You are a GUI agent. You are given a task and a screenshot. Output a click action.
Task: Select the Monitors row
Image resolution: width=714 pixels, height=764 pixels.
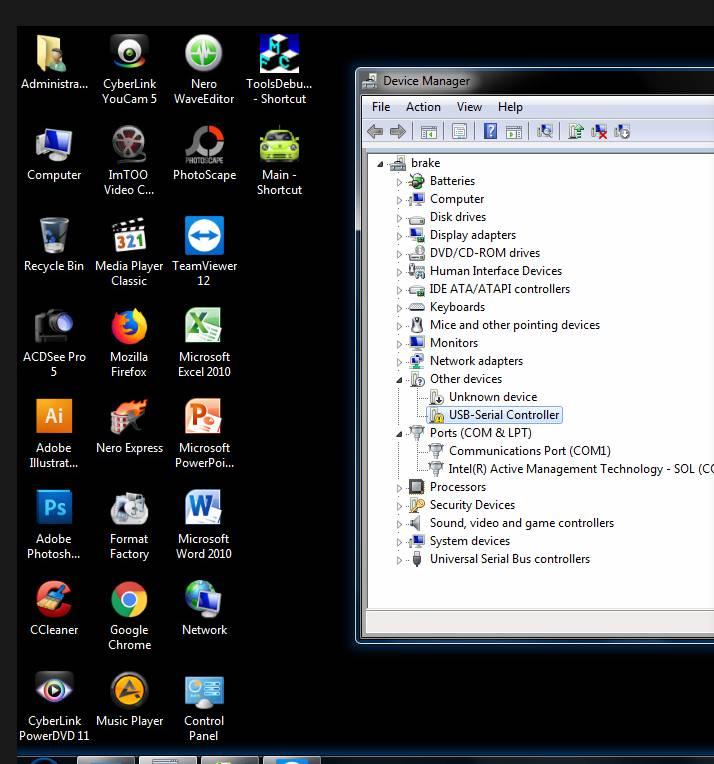pyautogui.click(x=454, y=343)
